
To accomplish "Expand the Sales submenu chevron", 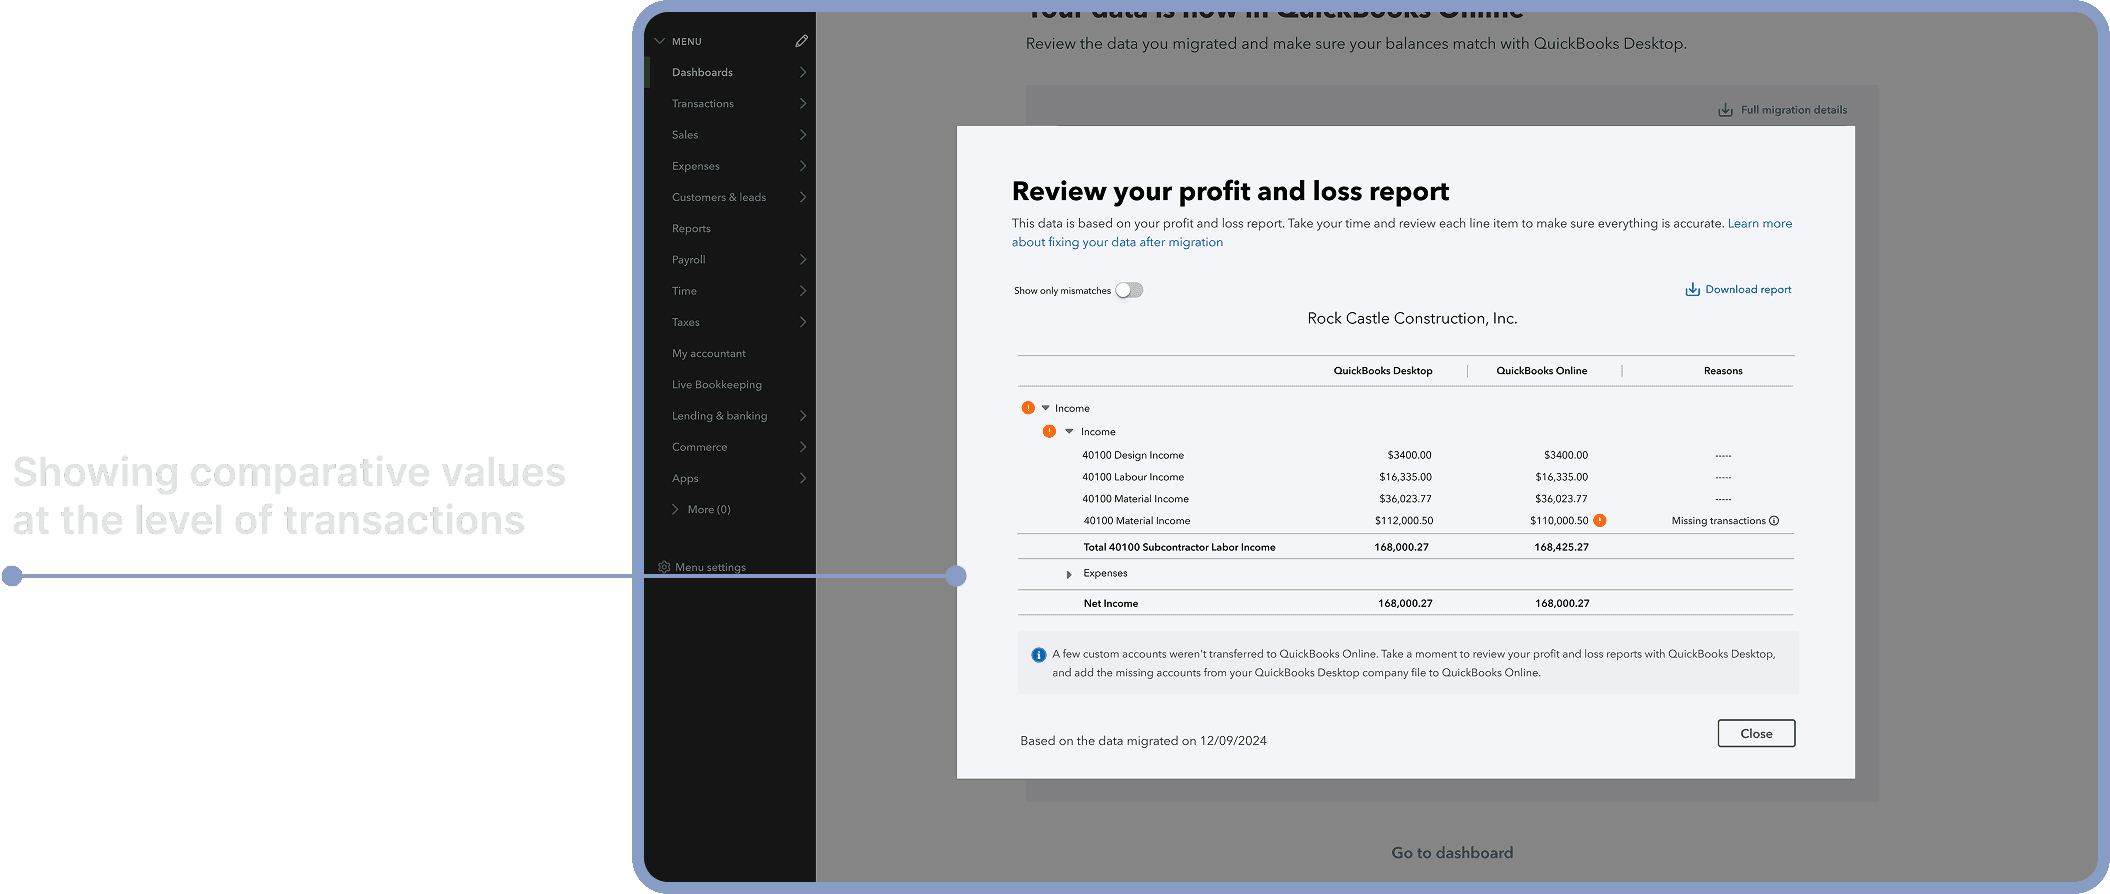I will pyautogui.click(x=803, y=134).
